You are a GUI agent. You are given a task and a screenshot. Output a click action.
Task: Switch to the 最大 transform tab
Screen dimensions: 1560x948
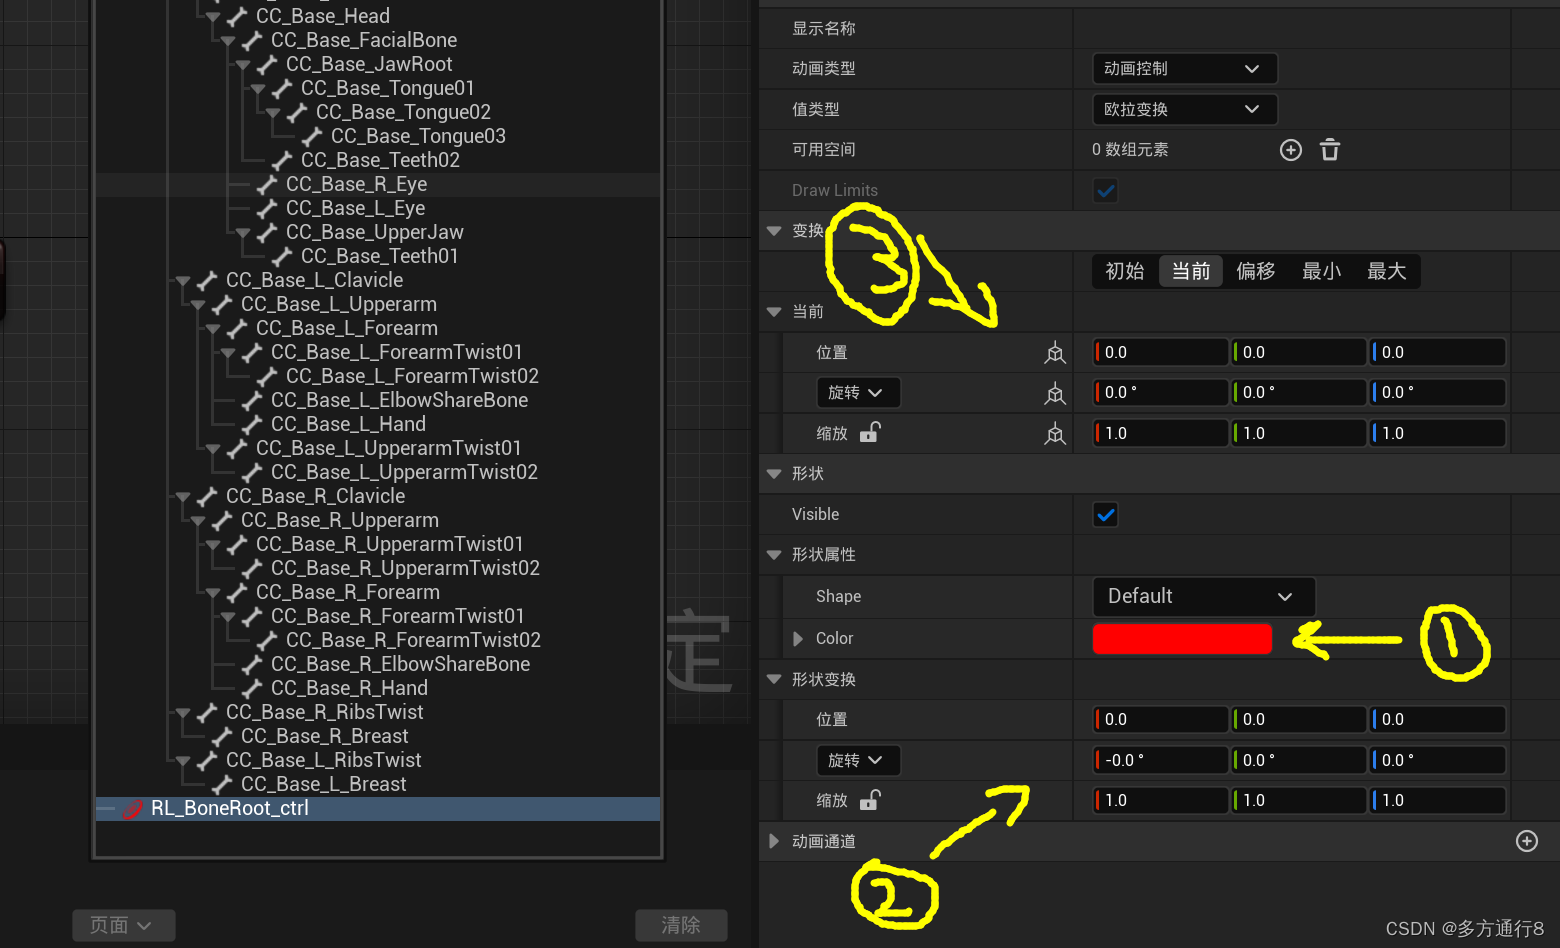tap(1387, 271)
